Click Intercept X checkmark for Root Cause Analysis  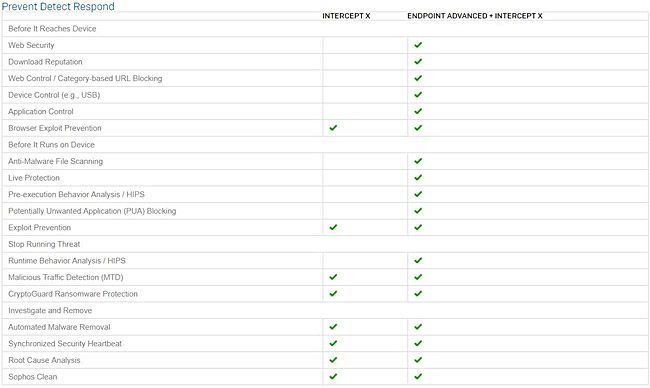point(333,360)
